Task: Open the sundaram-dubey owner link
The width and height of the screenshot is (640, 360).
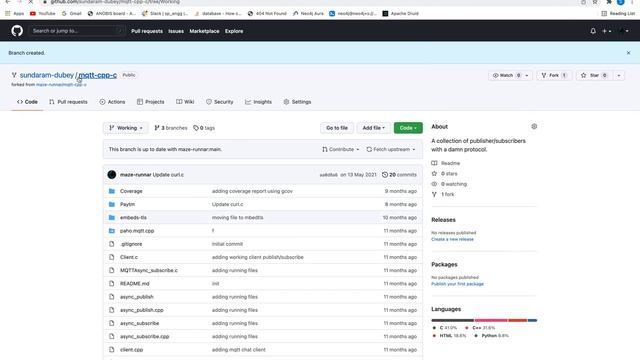Action: (x=47, y=75)
